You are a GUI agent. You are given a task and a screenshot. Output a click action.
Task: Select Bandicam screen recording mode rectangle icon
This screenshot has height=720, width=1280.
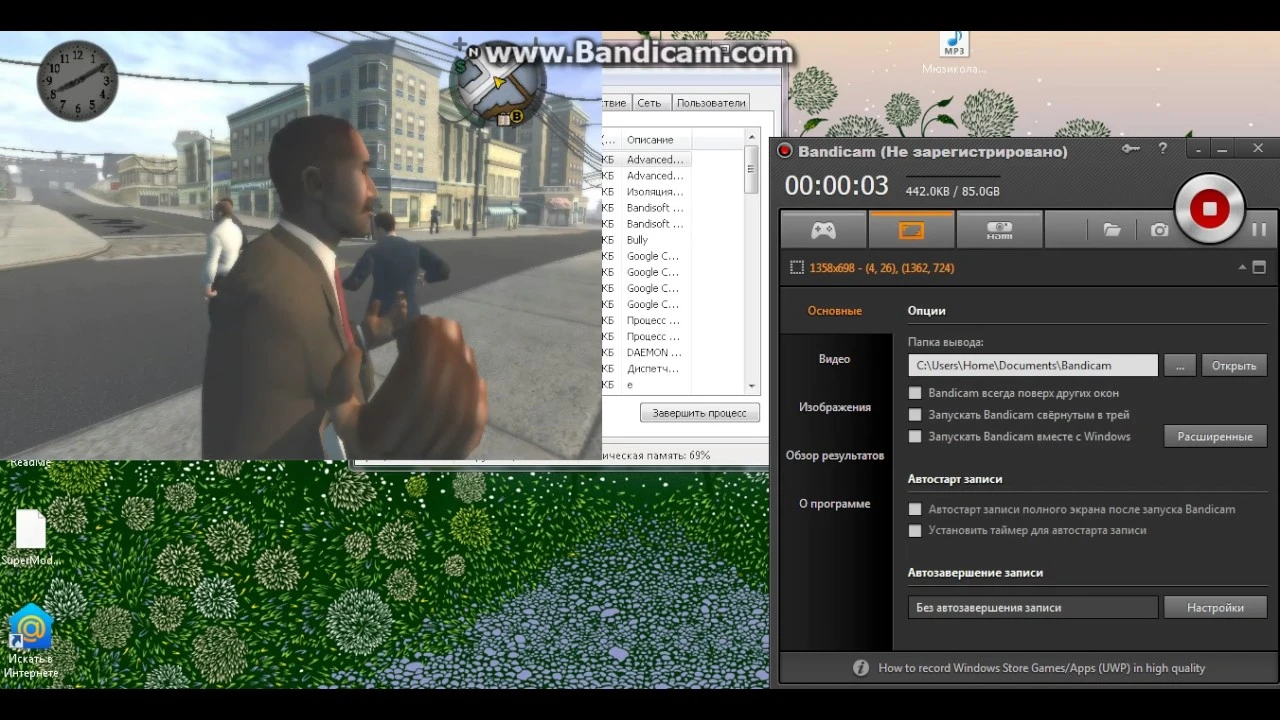click(911, 230)
